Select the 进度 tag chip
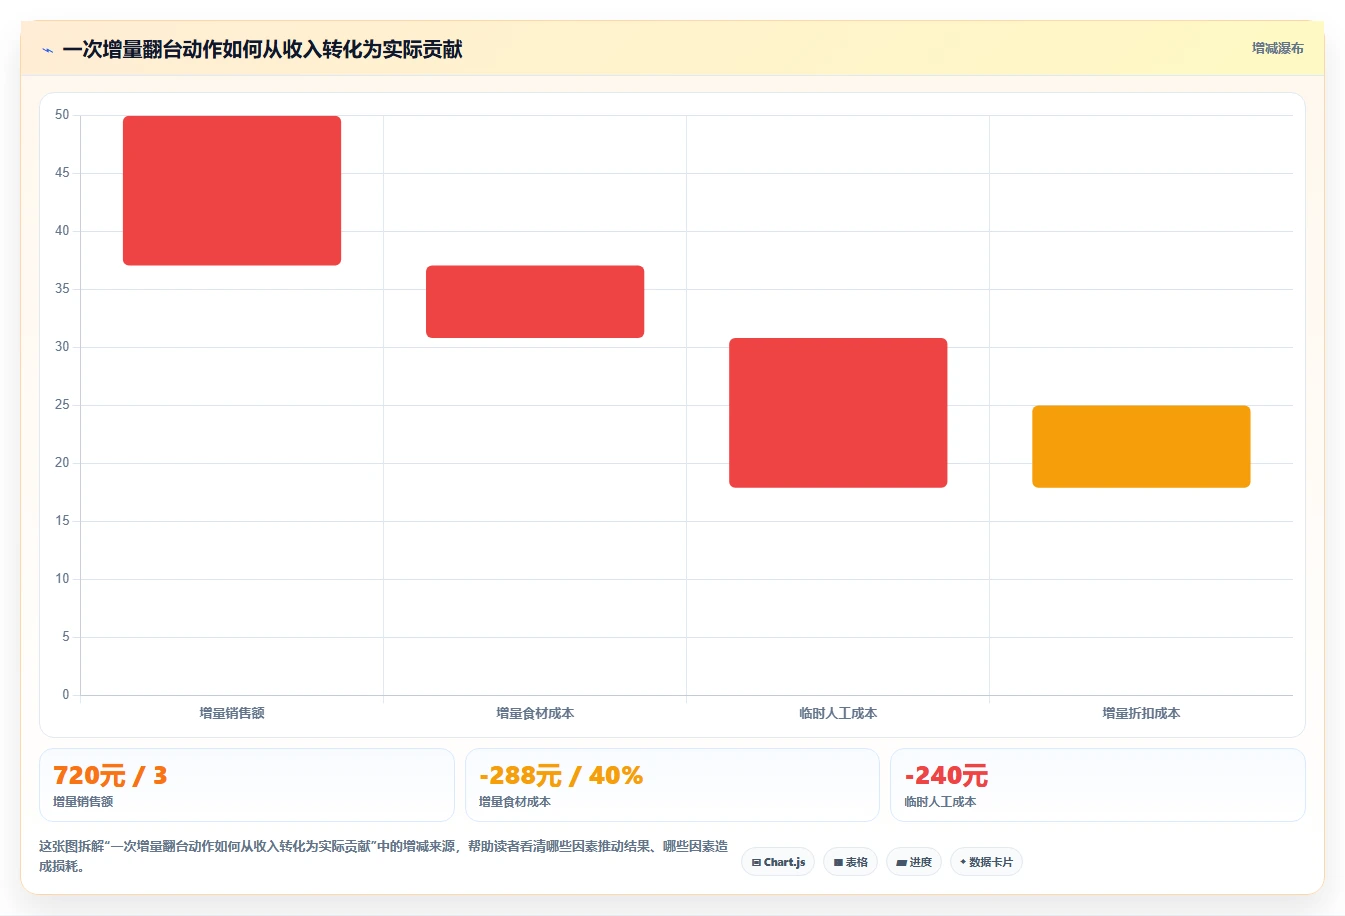 point(914,862)
